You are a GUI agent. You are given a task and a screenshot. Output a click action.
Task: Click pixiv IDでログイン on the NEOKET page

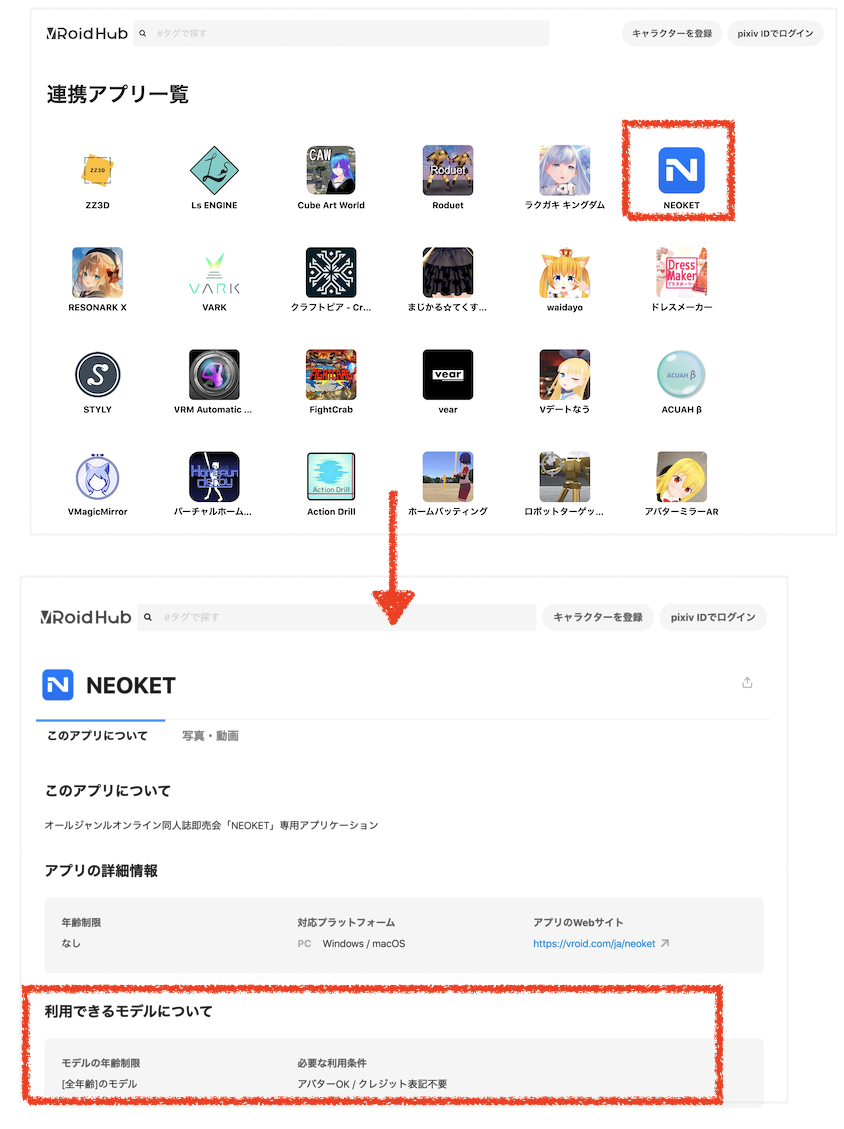point(713,617)
